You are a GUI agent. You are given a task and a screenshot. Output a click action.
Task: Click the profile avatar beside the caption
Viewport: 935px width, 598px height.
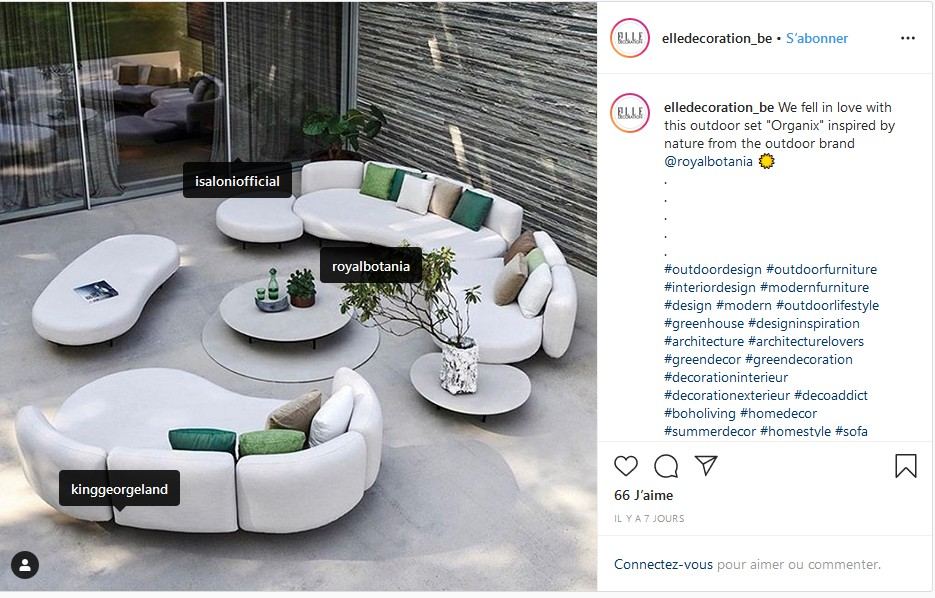(630, 113)
